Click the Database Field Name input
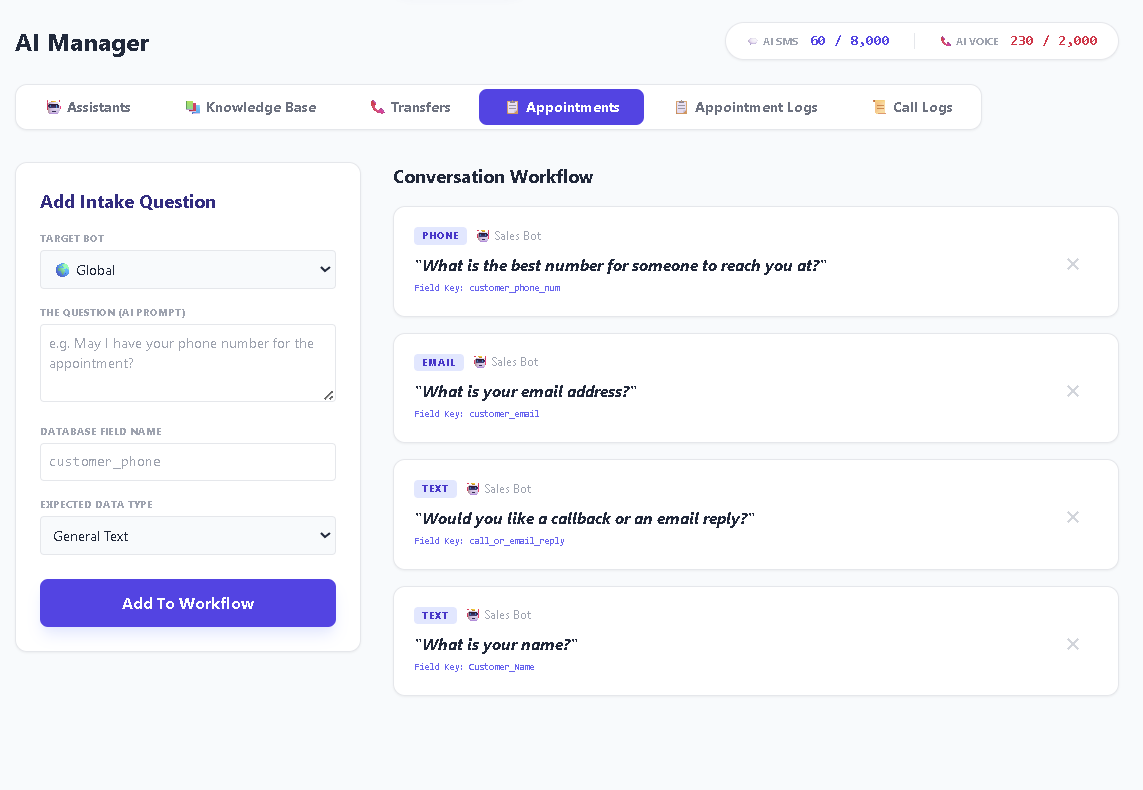Image resolution: width=1143 pixels, height=790 pixels. pyautogui.click(x=188, y=462)
